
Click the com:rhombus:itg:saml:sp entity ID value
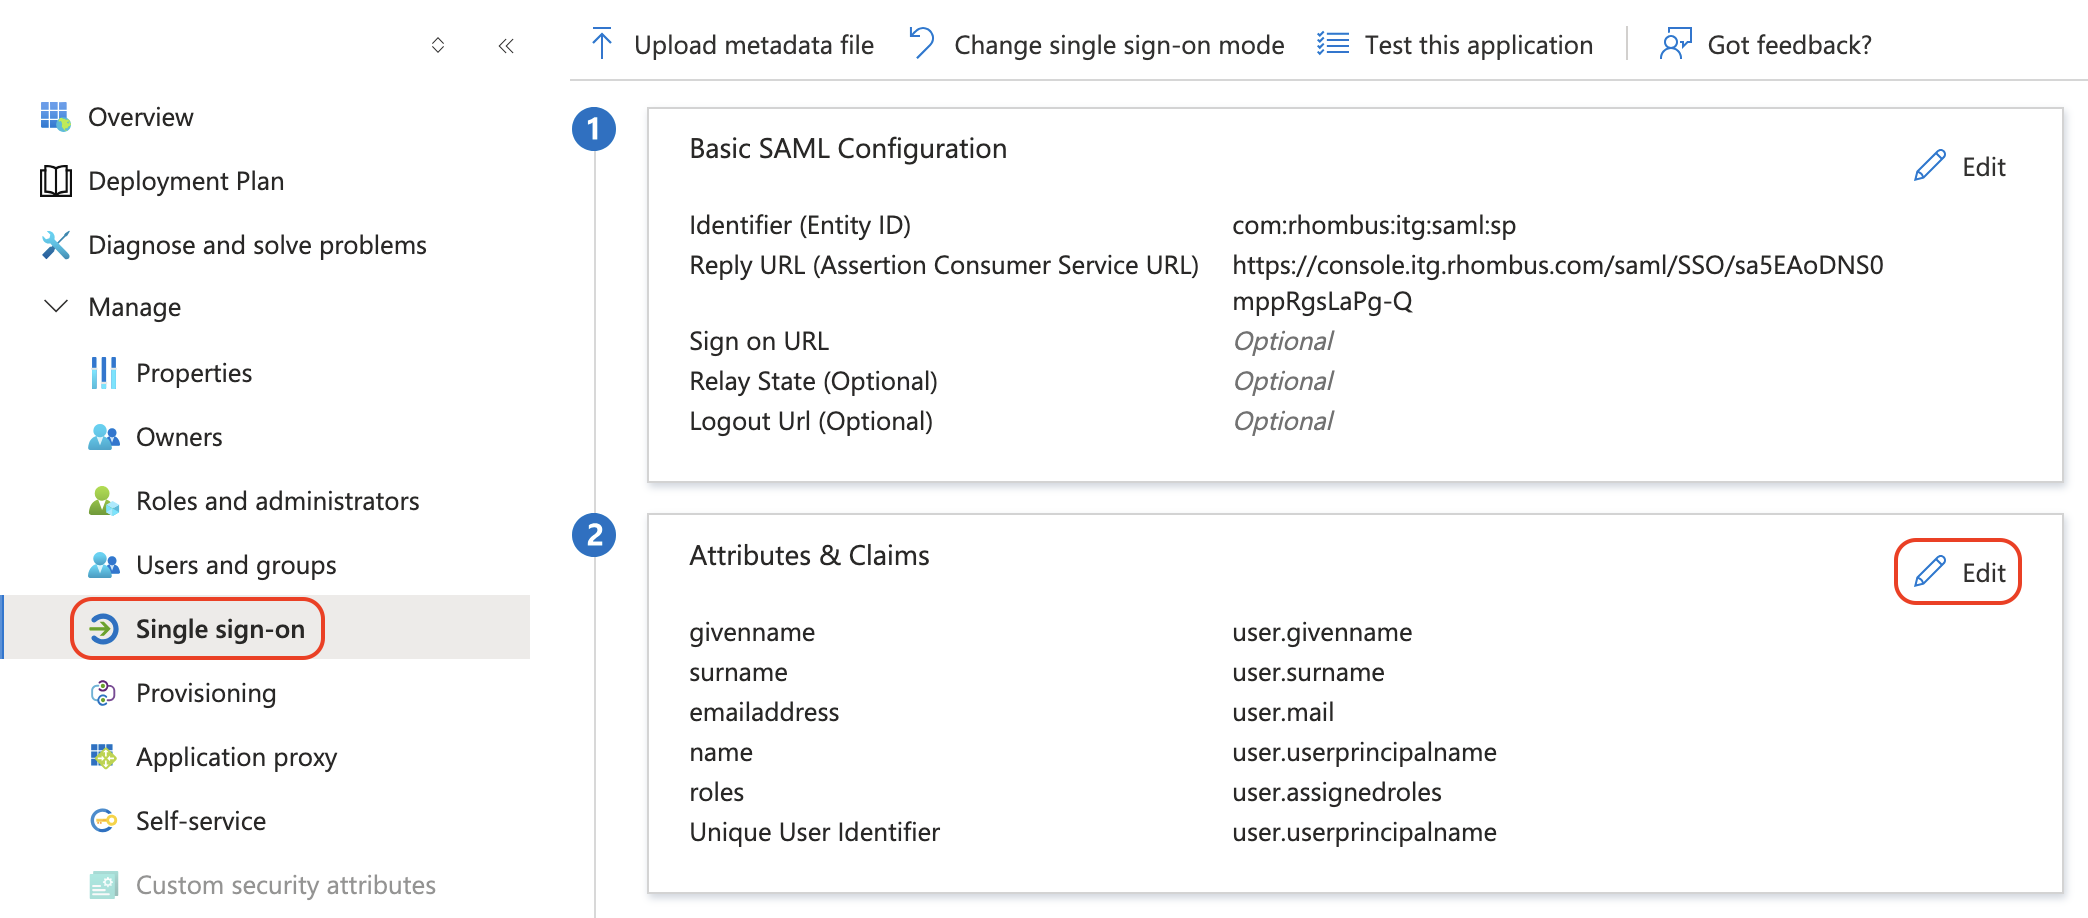[1374, 225]
